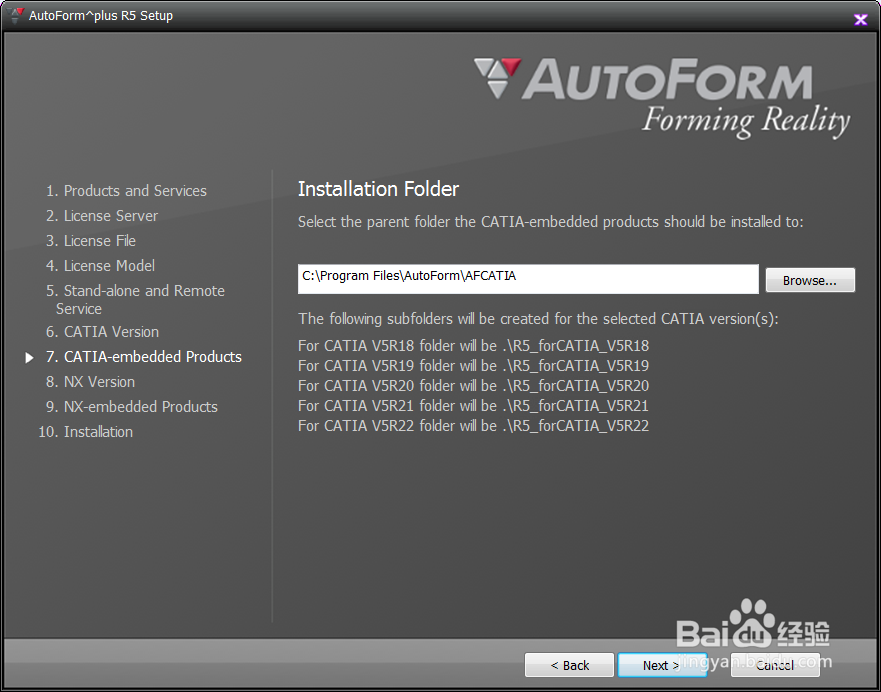Click the AutoForm^plus R5 Setup title text
Image resolution: width=881 pixels, height=692 pixels.
pyautogui.click(x=101, y=16)
